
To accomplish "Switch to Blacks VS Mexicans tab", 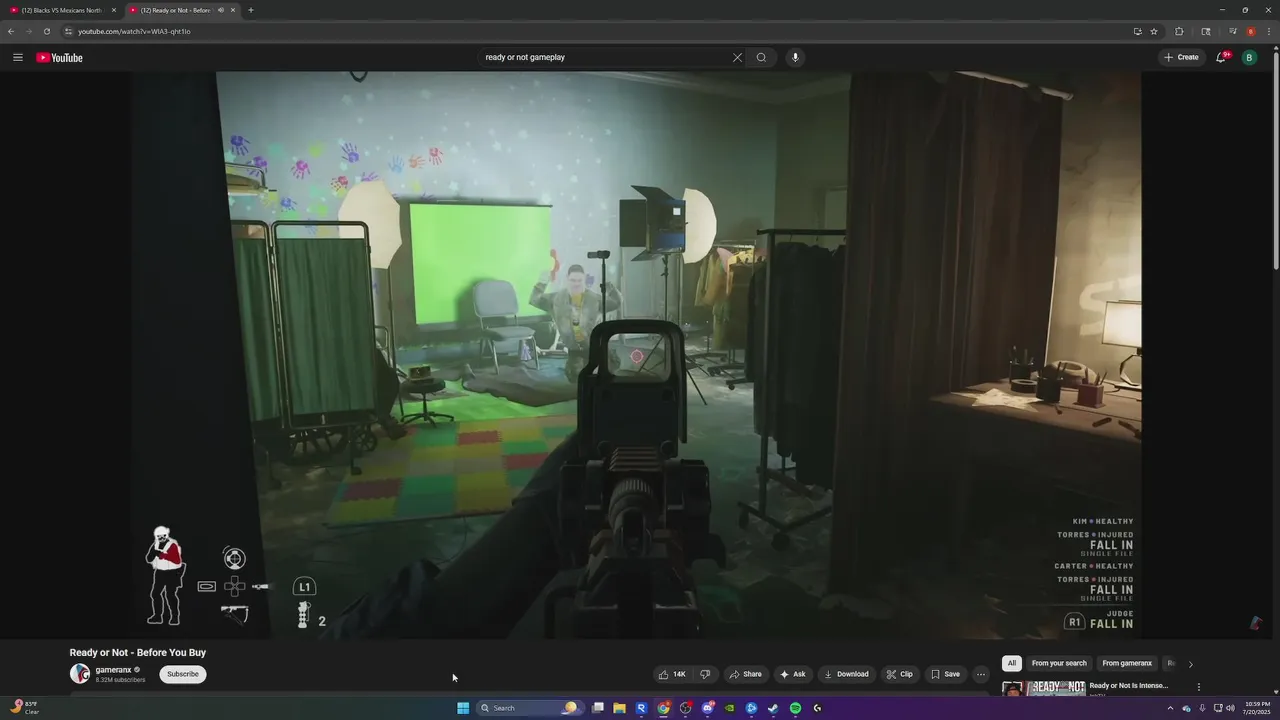I will coord(63,10).
